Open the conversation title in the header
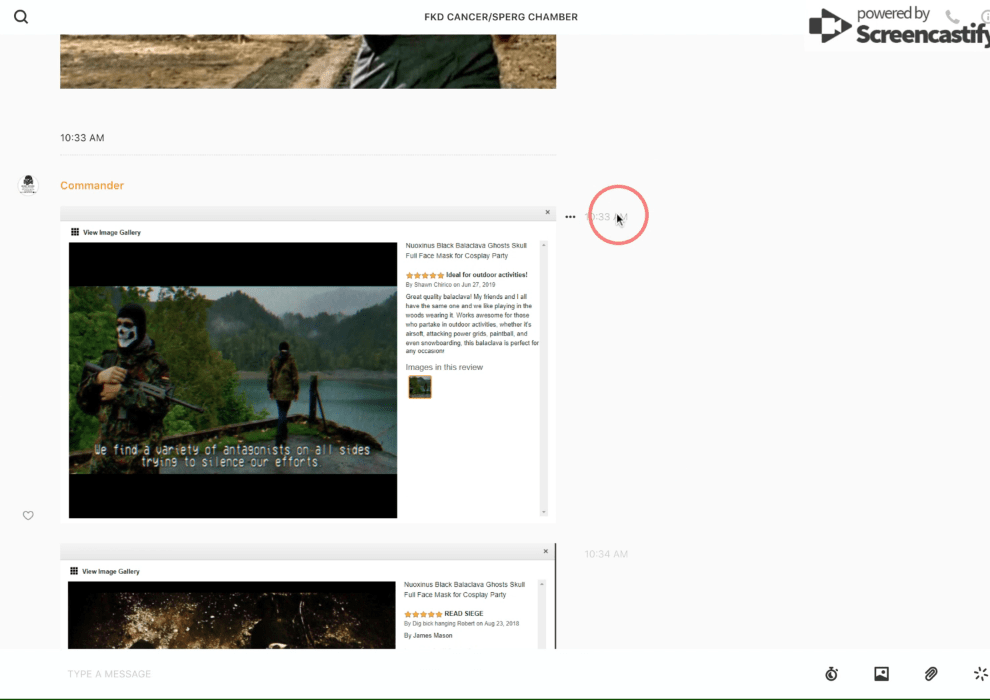The width and height of the screenshot is (990, 700). 500,17
